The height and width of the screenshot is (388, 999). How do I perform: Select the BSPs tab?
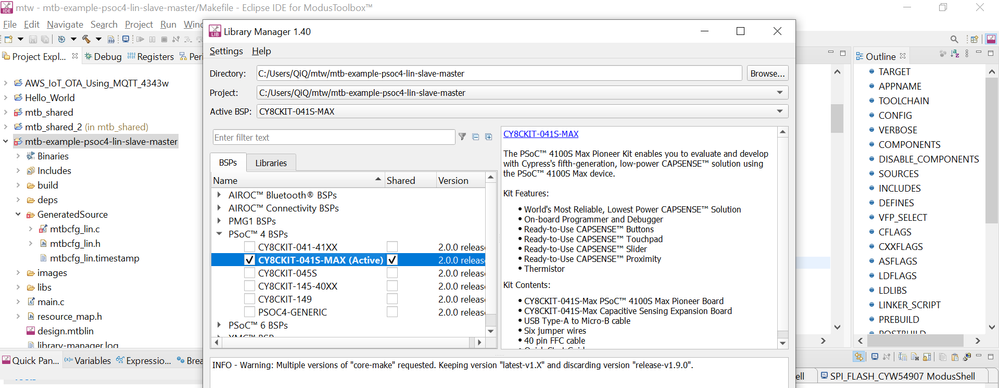coord(227,163)
